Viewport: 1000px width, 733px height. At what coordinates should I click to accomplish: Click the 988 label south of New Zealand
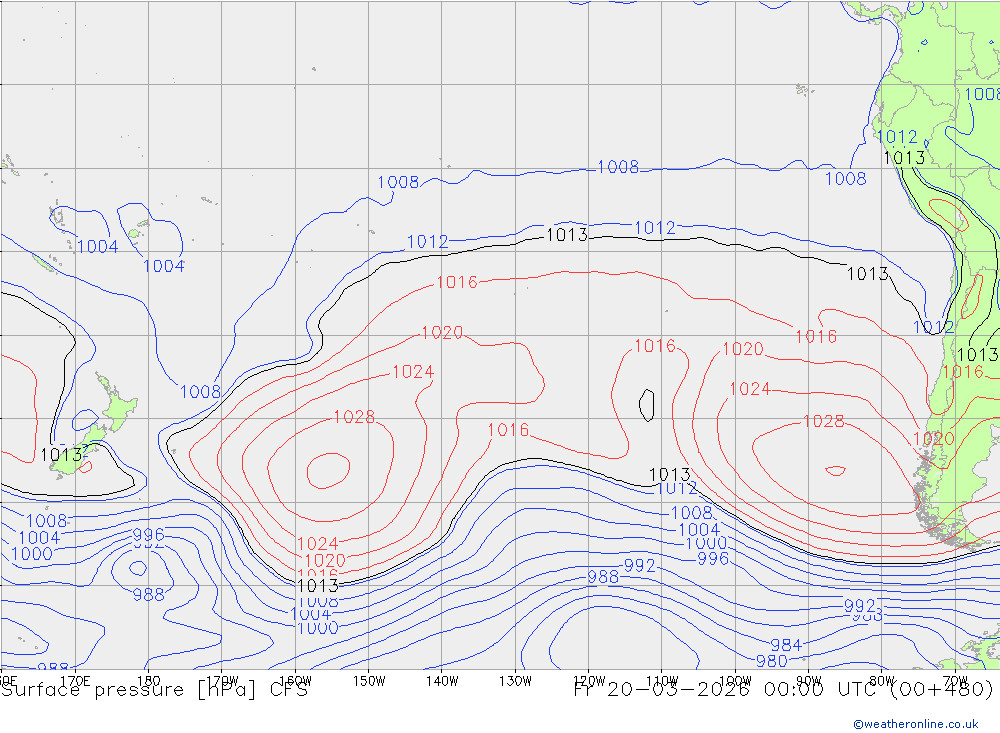click(x=149, y=595)
